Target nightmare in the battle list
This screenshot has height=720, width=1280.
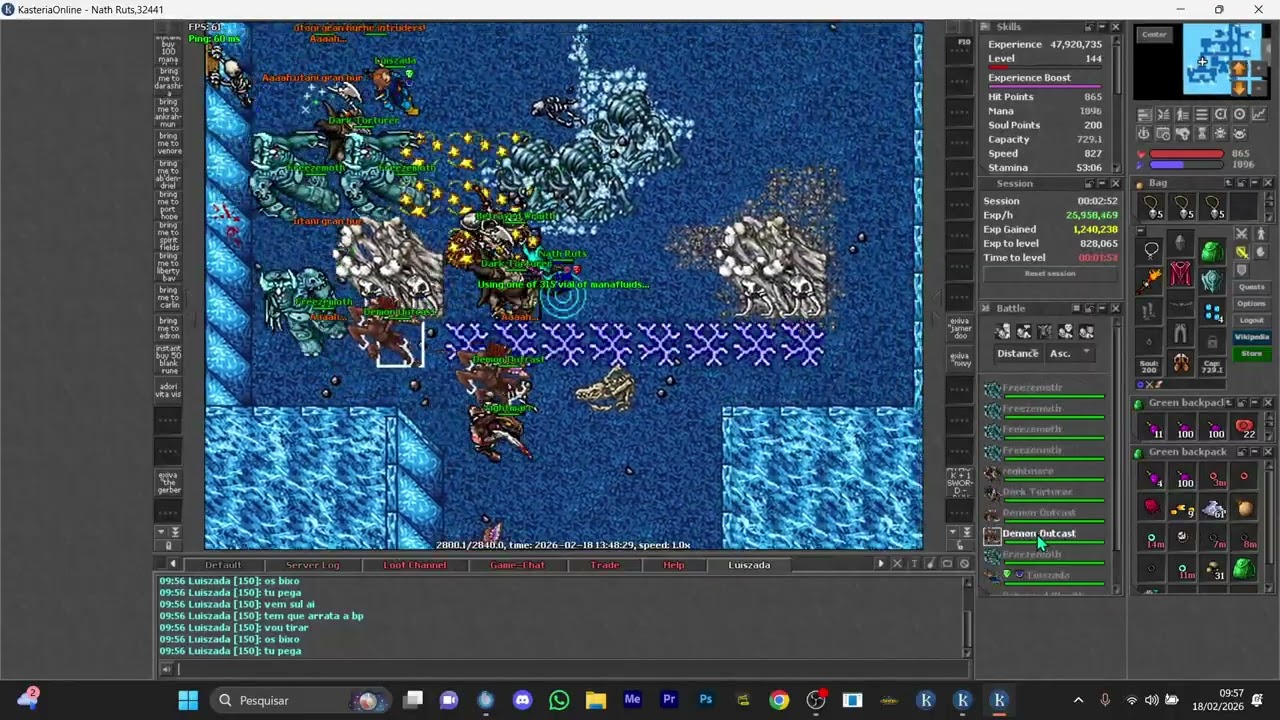pos(1046,472)
